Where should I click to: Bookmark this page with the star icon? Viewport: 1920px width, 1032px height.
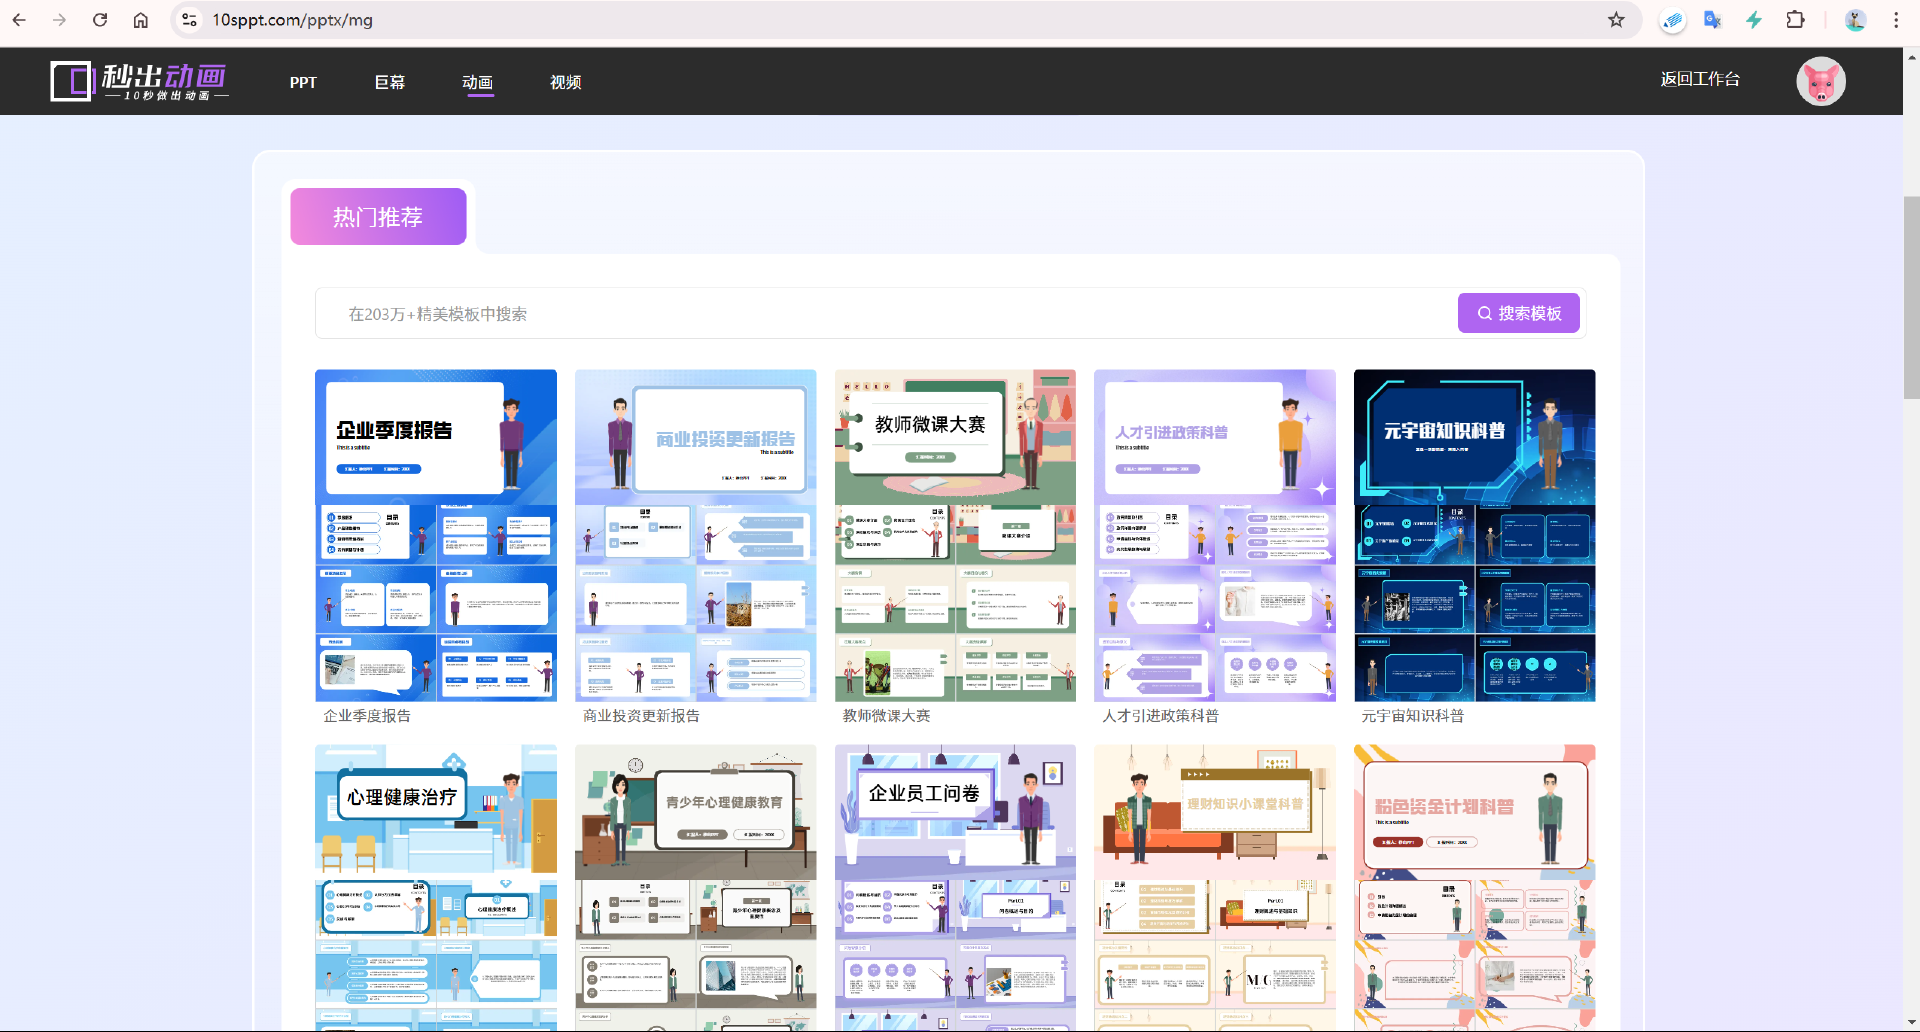click(x=1616, y=20)
